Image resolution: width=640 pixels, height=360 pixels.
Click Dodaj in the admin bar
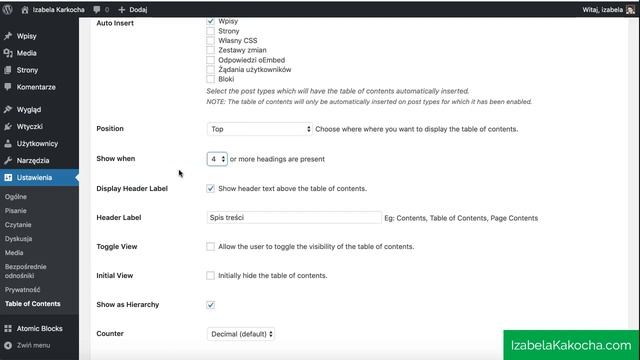138,10
